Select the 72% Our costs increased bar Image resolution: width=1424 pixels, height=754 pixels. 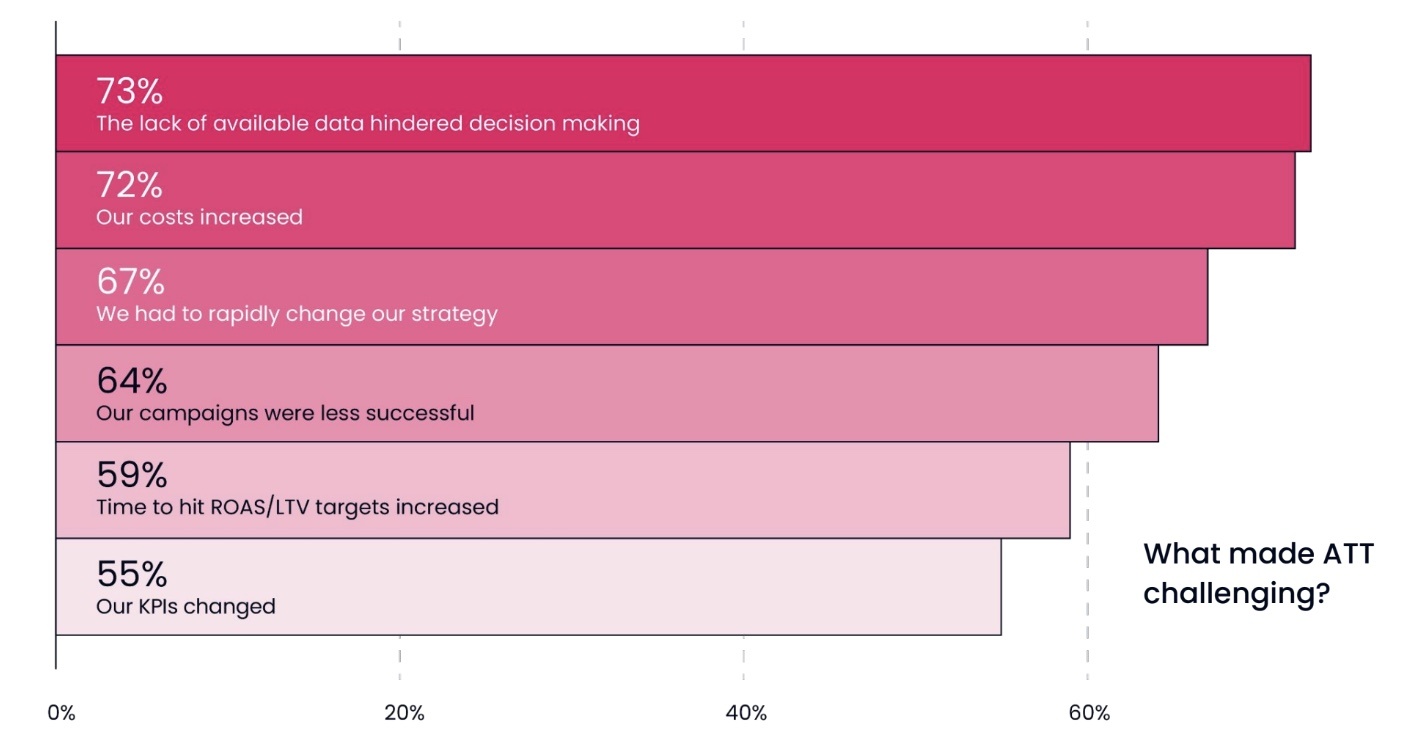click(x=675, y=200)
